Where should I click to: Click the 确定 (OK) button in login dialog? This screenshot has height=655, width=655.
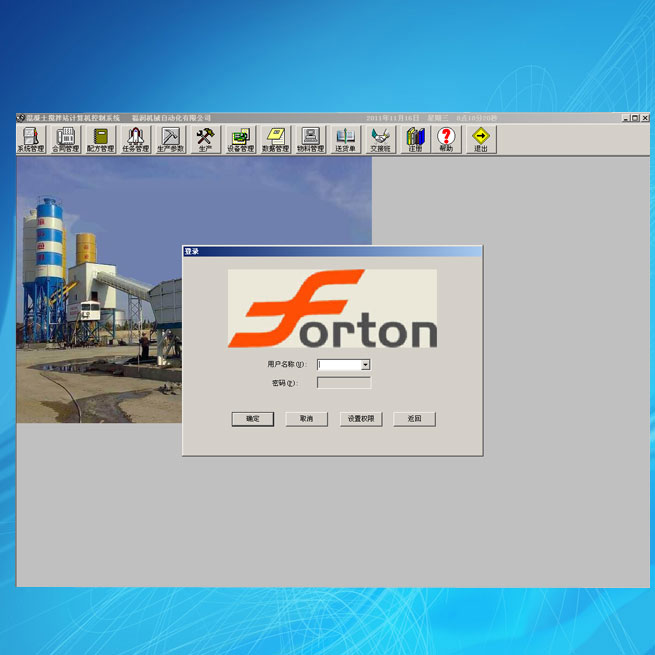click(253, 419)
